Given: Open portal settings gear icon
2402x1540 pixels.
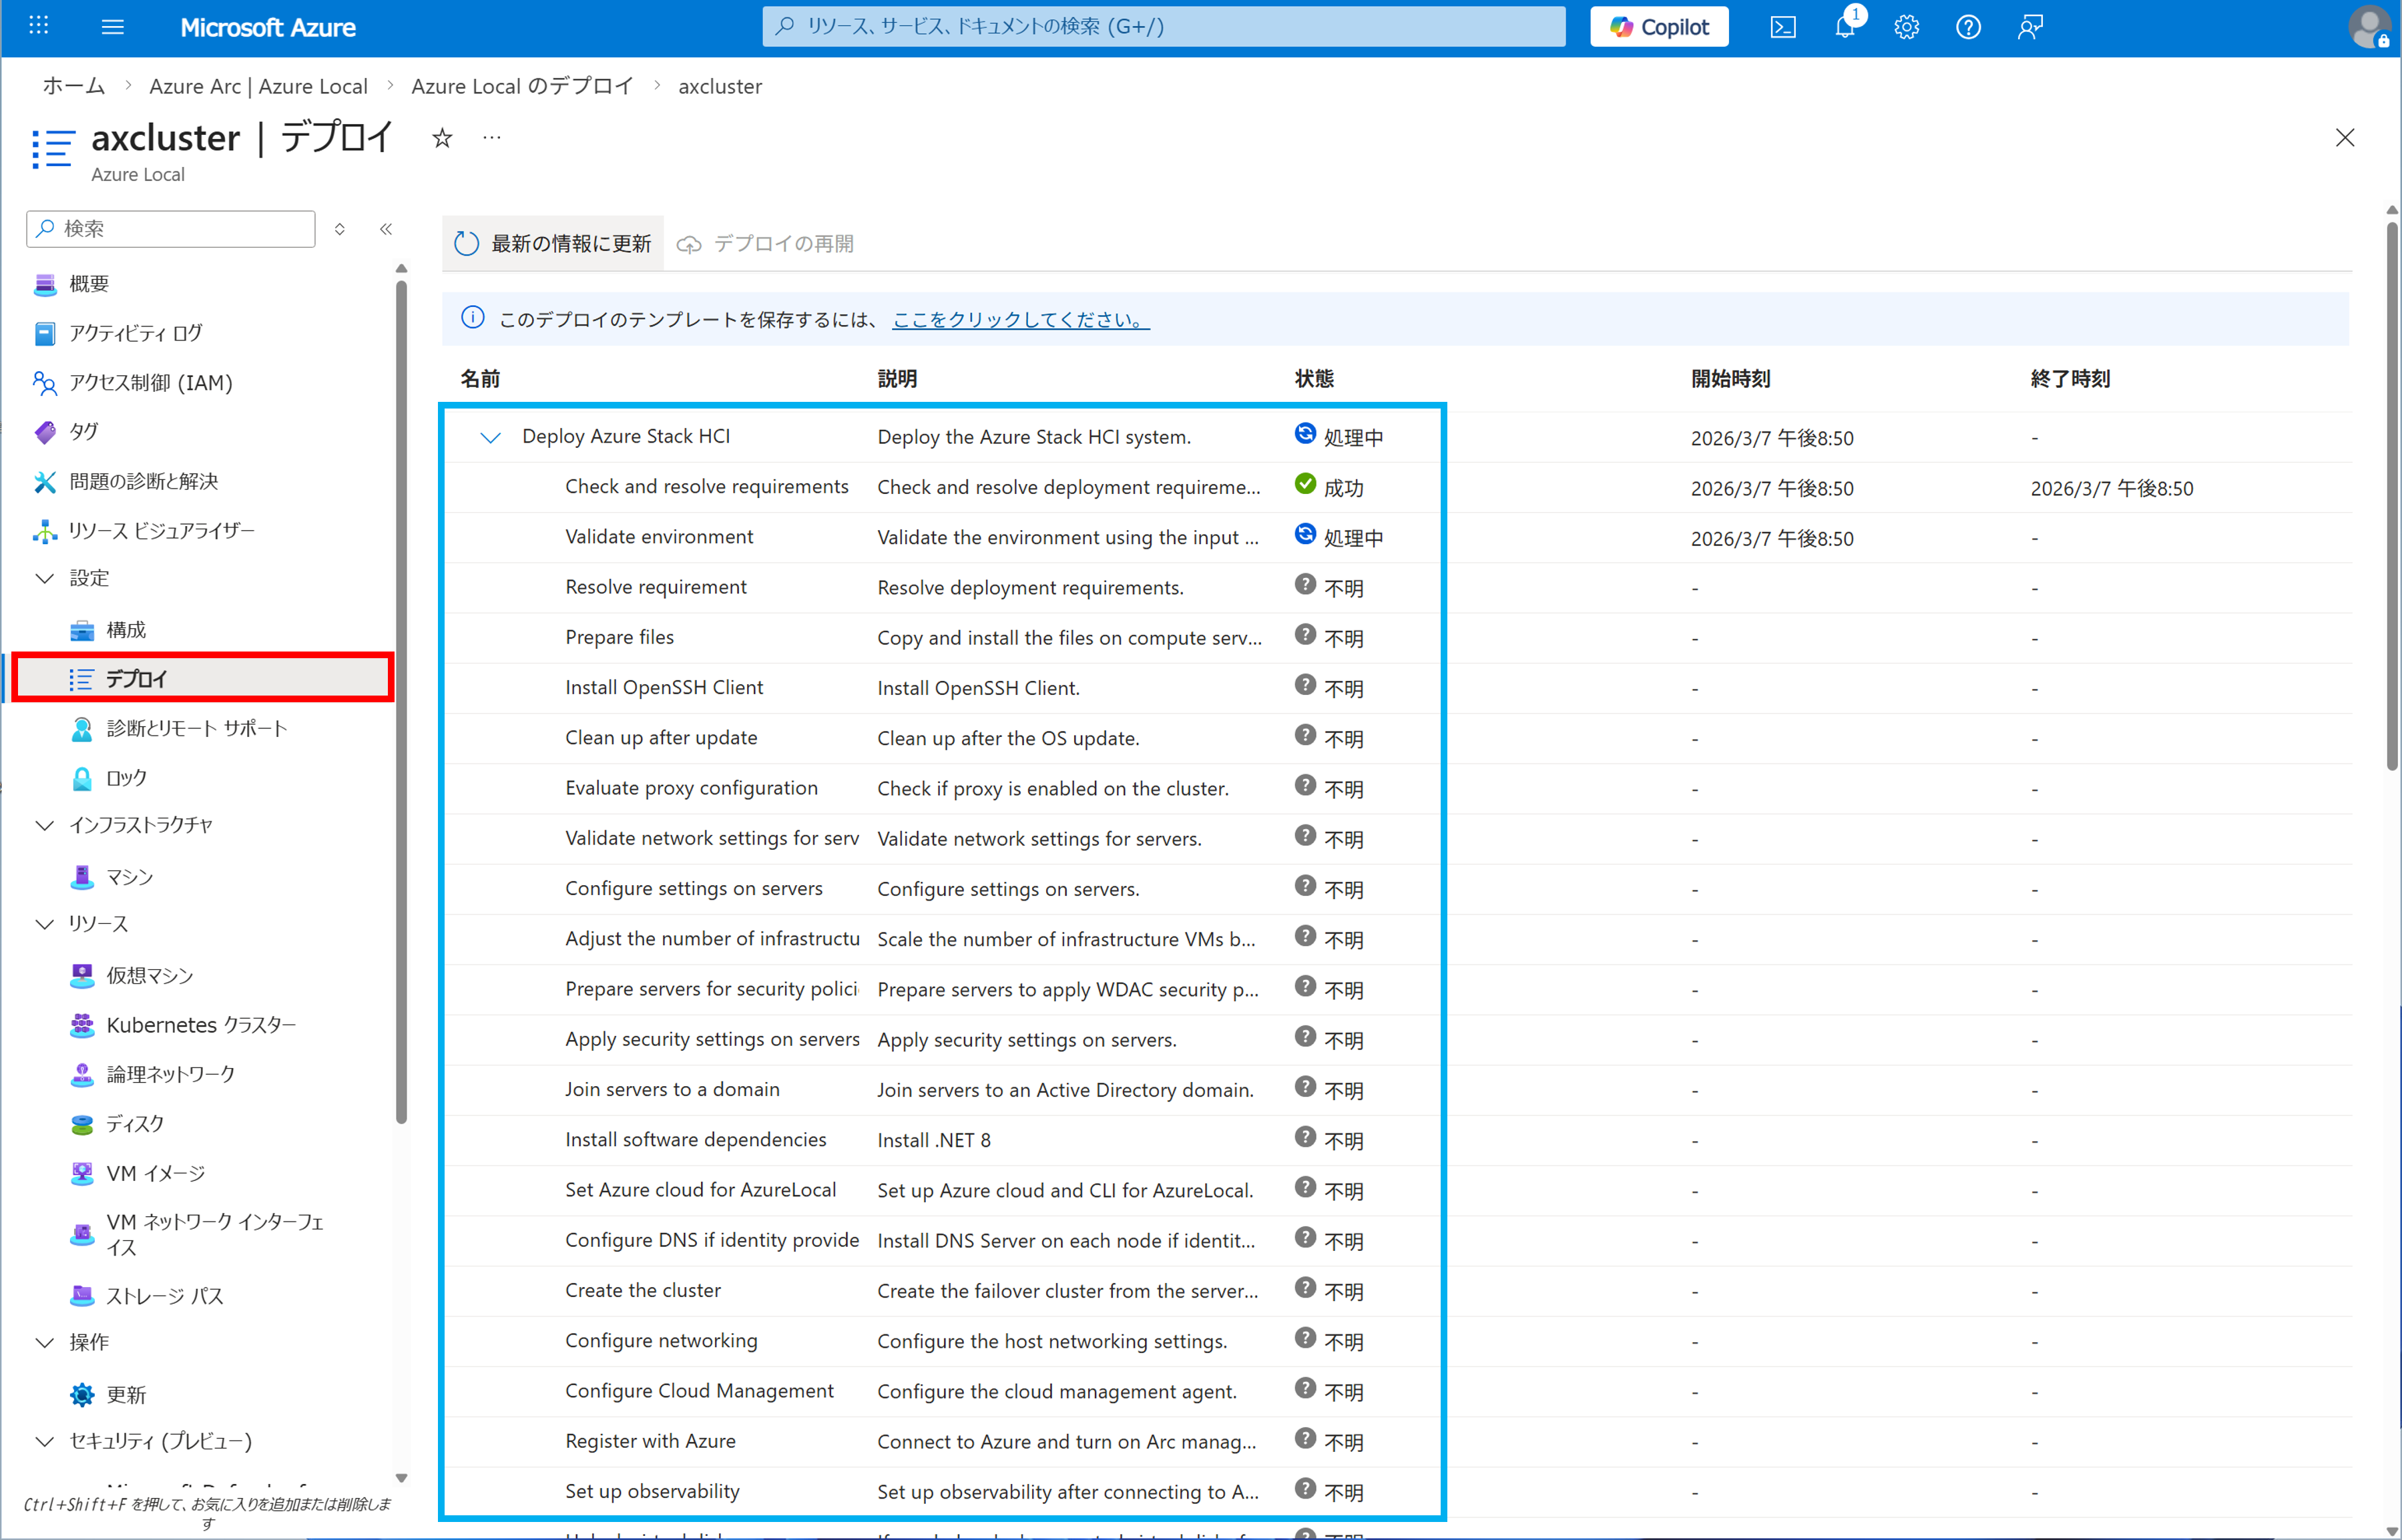Looking at the screenshot, I should point(1906,27).
